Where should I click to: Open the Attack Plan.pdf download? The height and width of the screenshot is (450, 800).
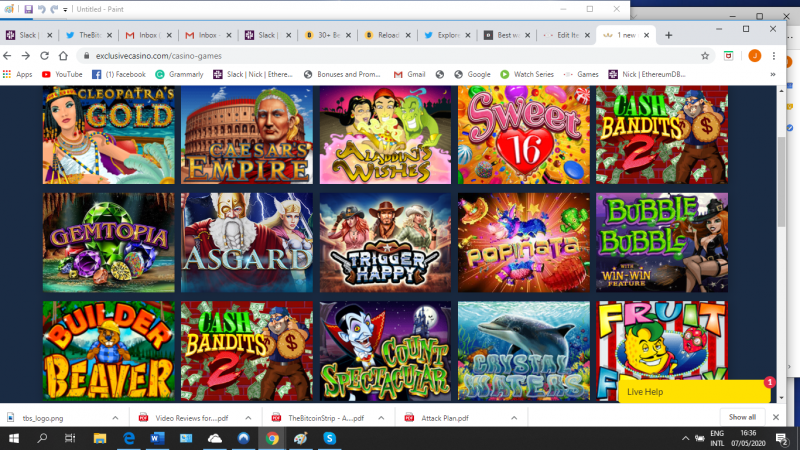[445, 418]
